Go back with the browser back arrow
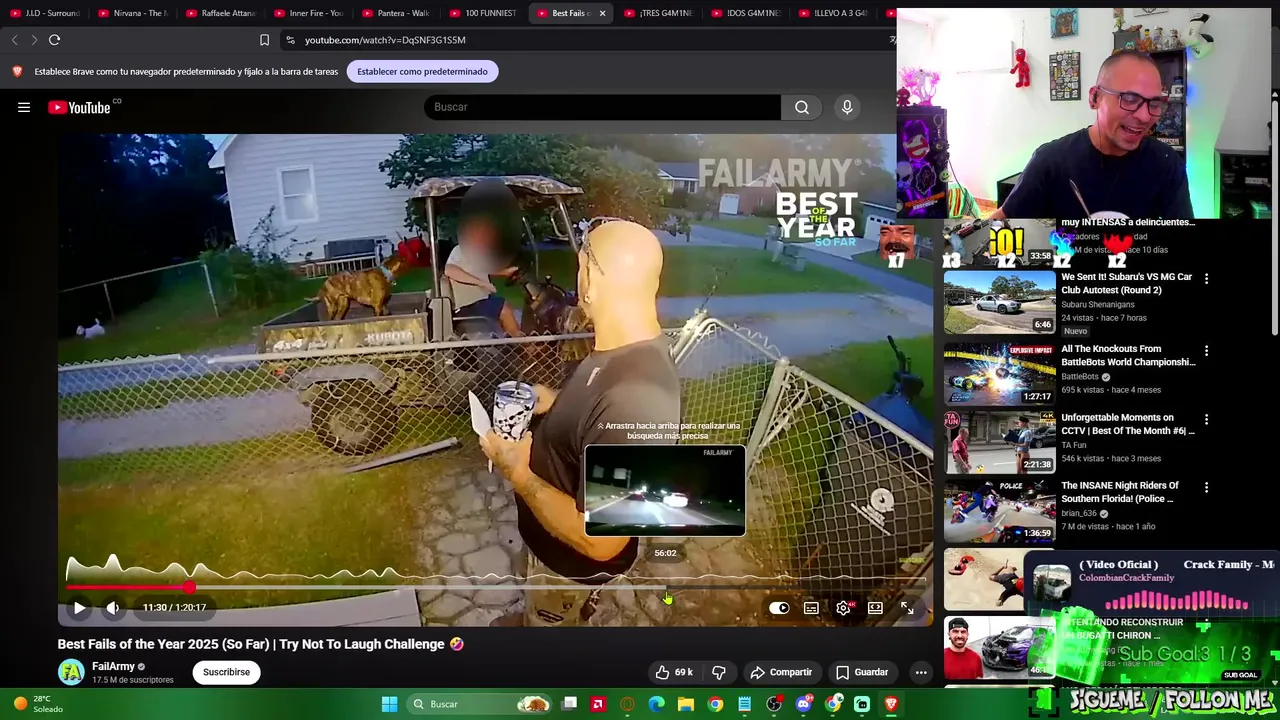 14,40
